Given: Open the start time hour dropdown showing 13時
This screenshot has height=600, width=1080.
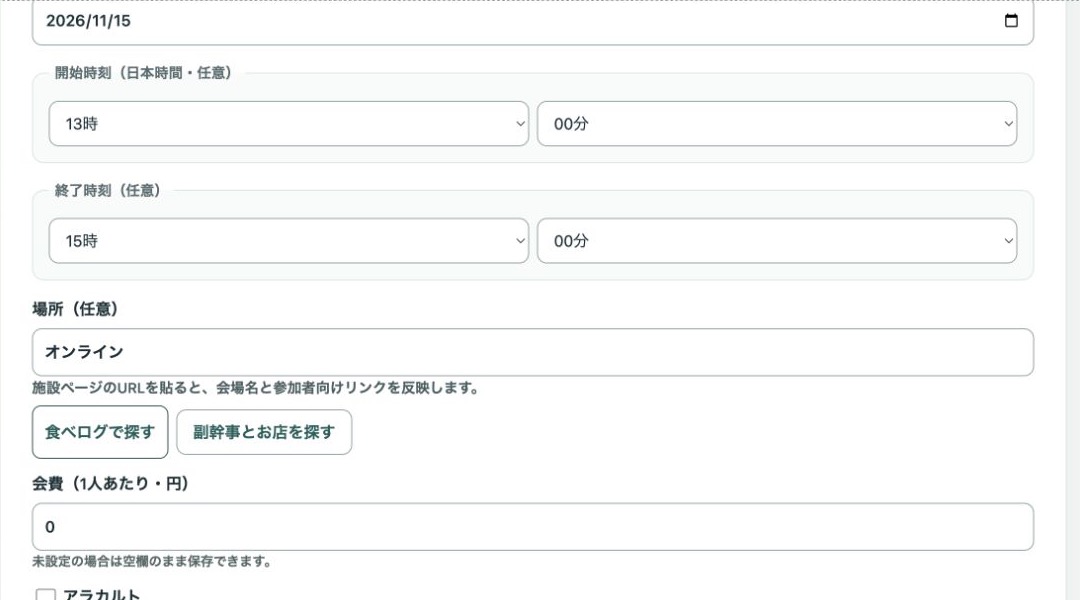Looking at the screenshot, I should (x=289, y=124).
